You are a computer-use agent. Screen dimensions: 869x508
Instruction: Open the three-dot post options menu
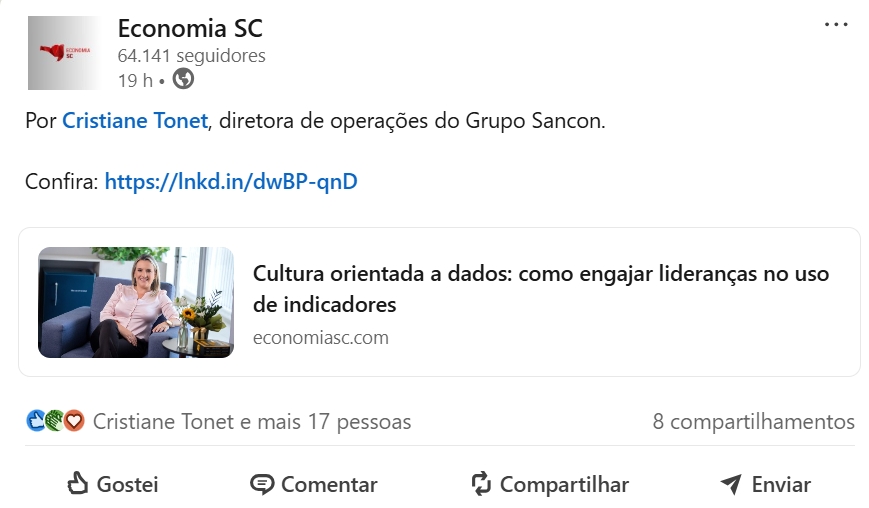tap(836, 25)
